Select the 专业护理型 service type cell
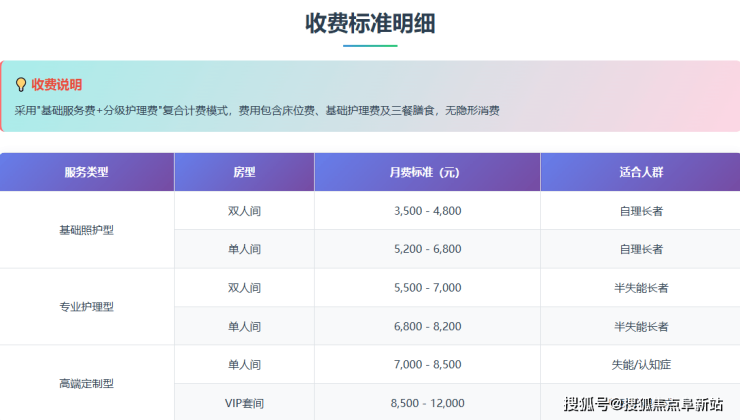740x420 pixels. tap(87, 307)
